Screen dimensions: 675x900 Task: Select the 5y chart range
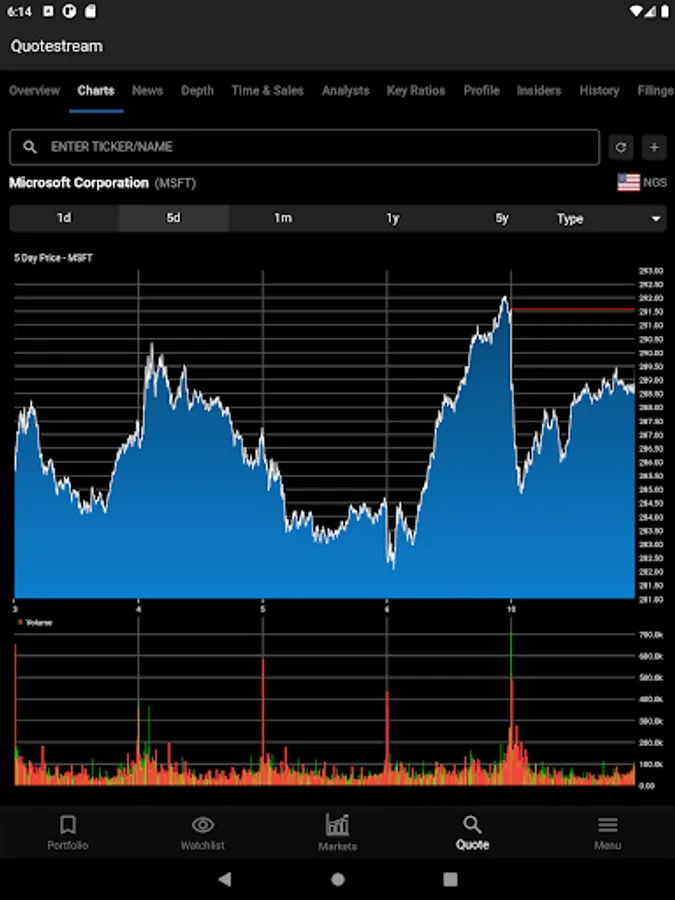click(x=502, y=219)
